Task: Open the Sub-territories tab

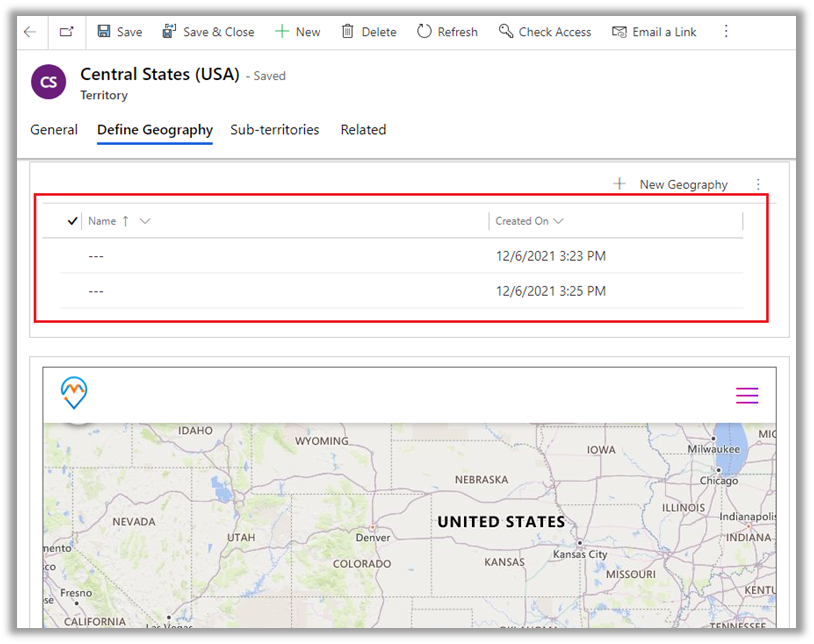Action: tap(275, 130)
